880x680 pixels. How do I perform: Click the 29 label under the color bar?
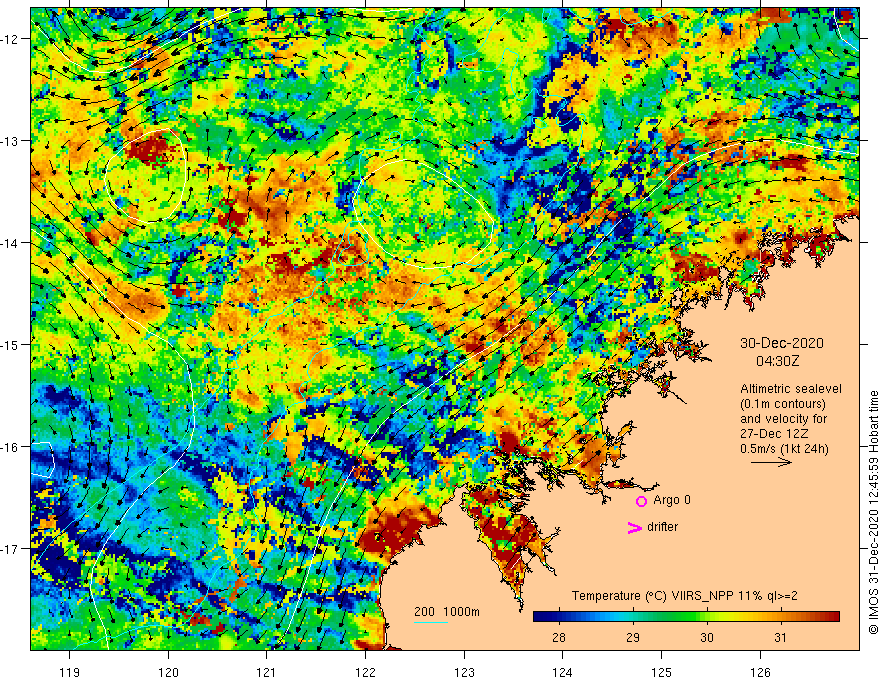point(632,637)
